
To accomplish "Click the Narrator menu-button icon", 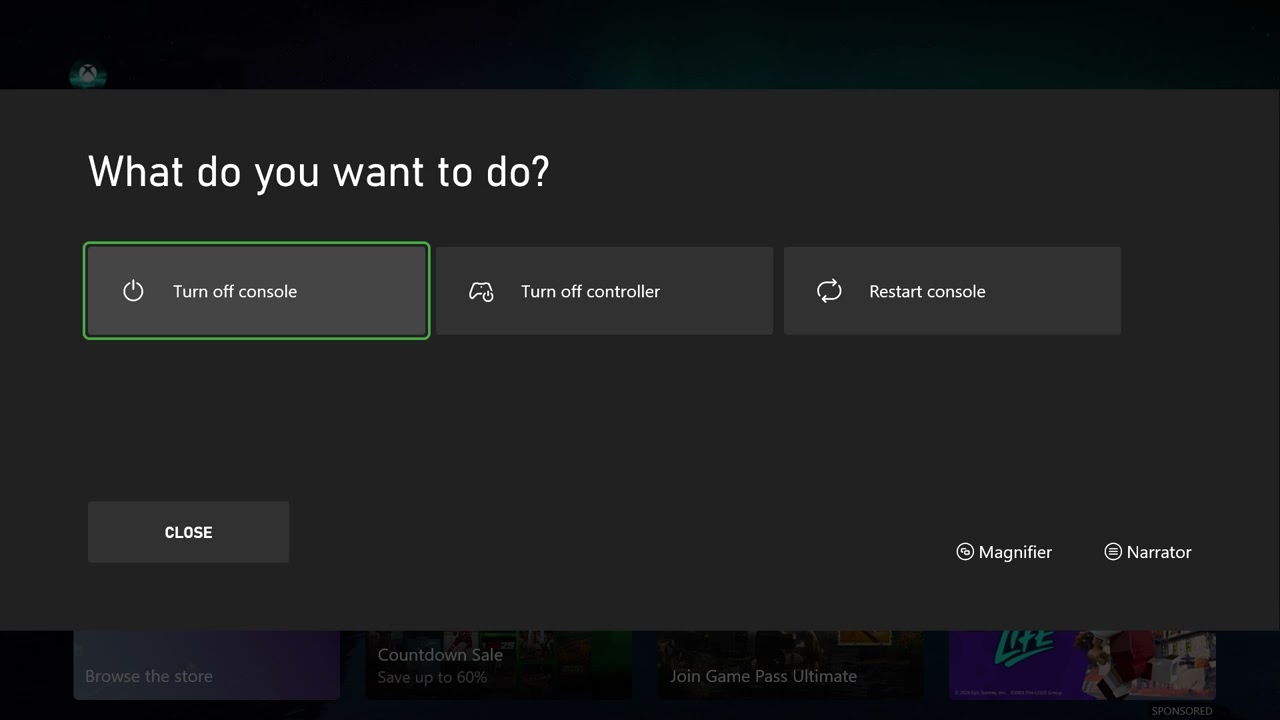I will pos(1113,552).
